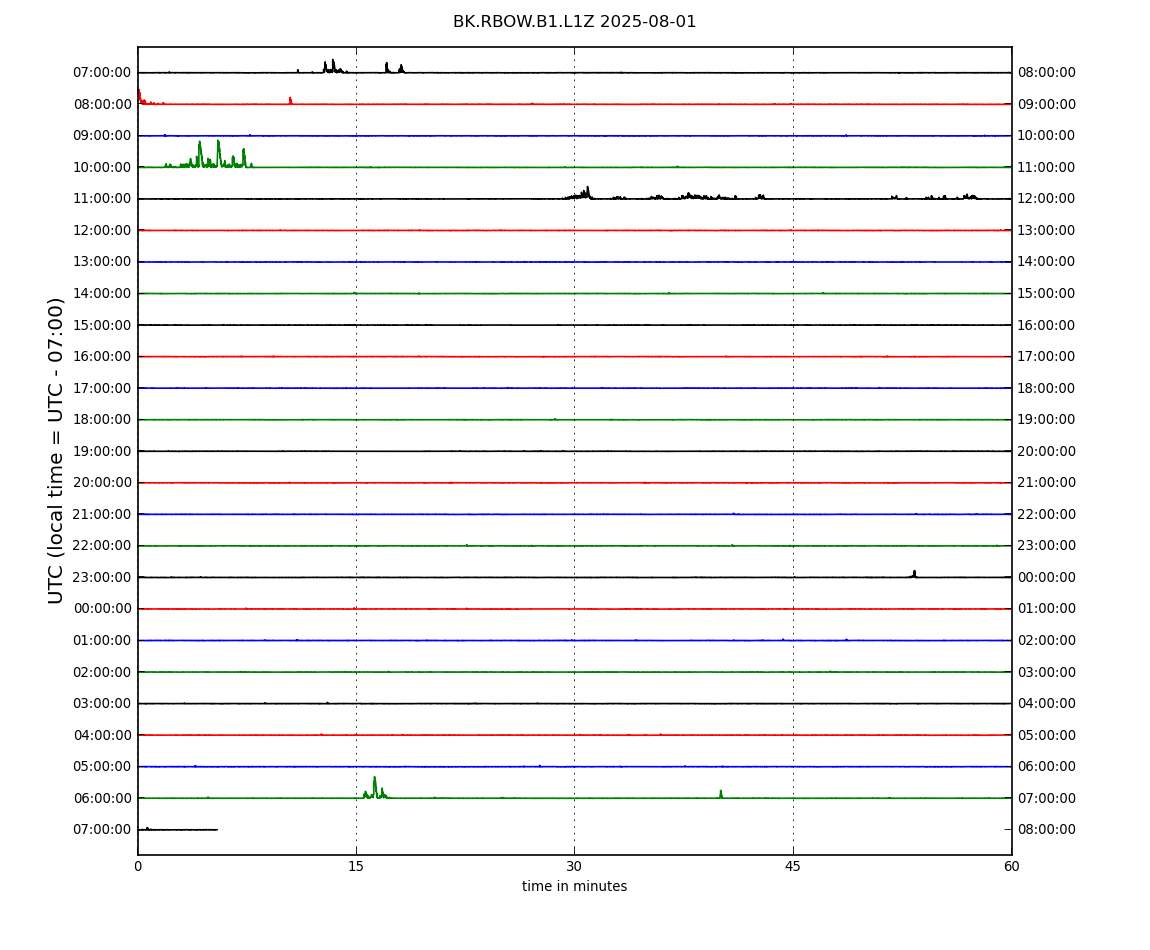
Task: Pick the right-axis end-time label 00:00:00
Action: (1047, 577)
